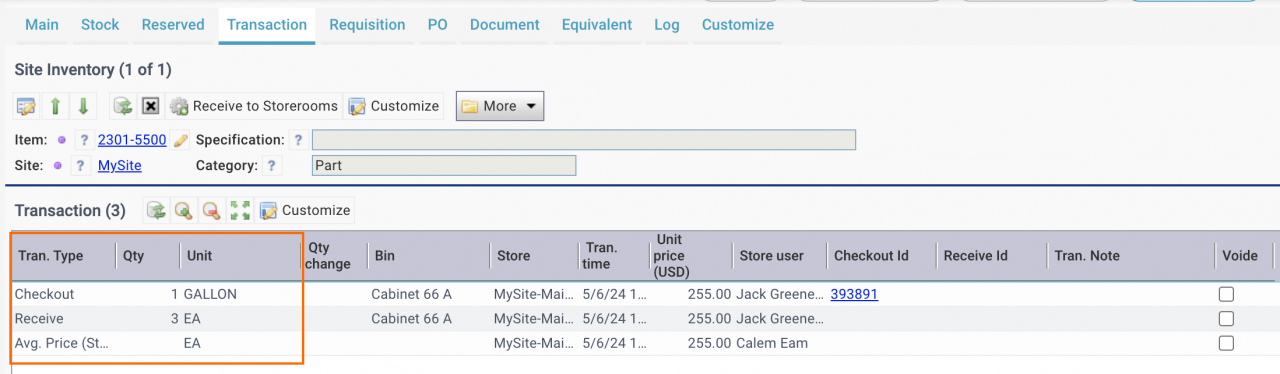
Task: Click the help question mark beside Specification
Action: [298, 140]
